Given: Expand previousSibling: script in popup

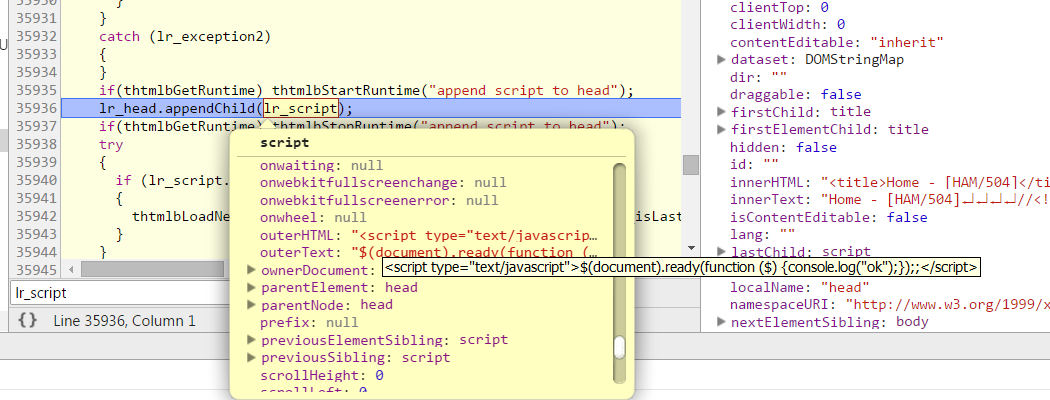Looking at the screenshot, I should point(252,357).
